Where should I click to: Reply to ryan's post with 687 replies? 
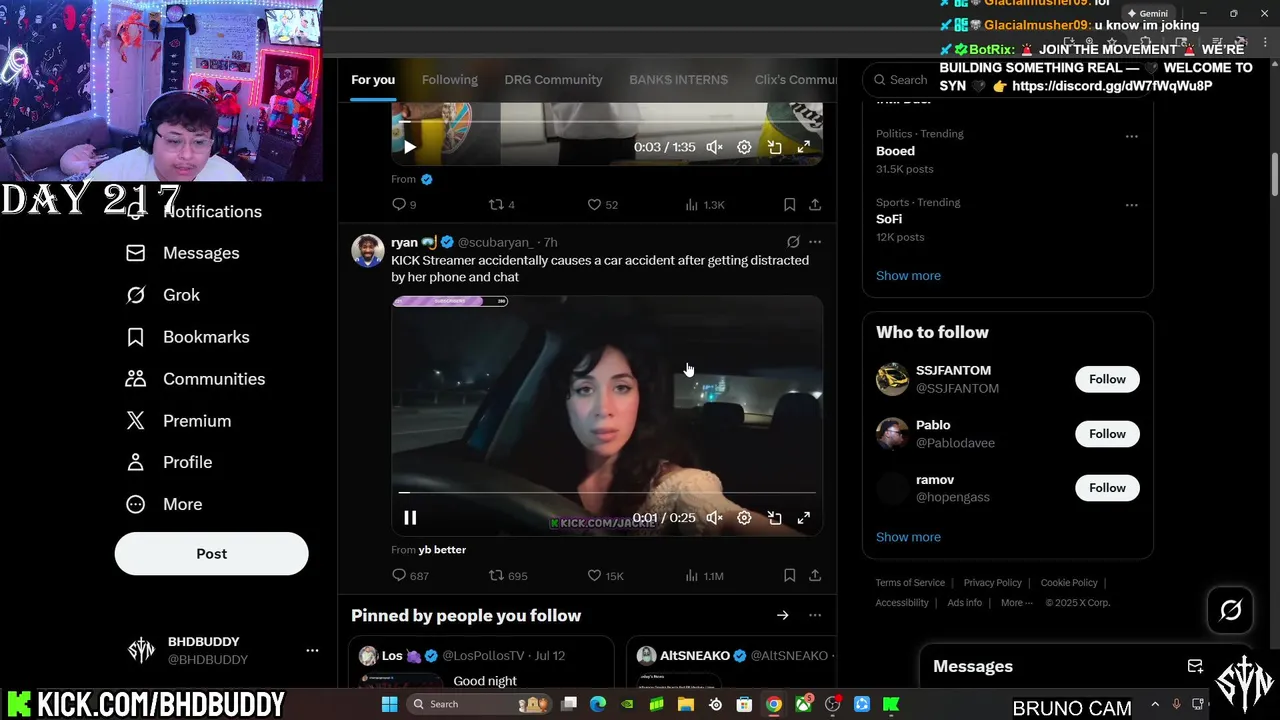[x=410, y=575]
